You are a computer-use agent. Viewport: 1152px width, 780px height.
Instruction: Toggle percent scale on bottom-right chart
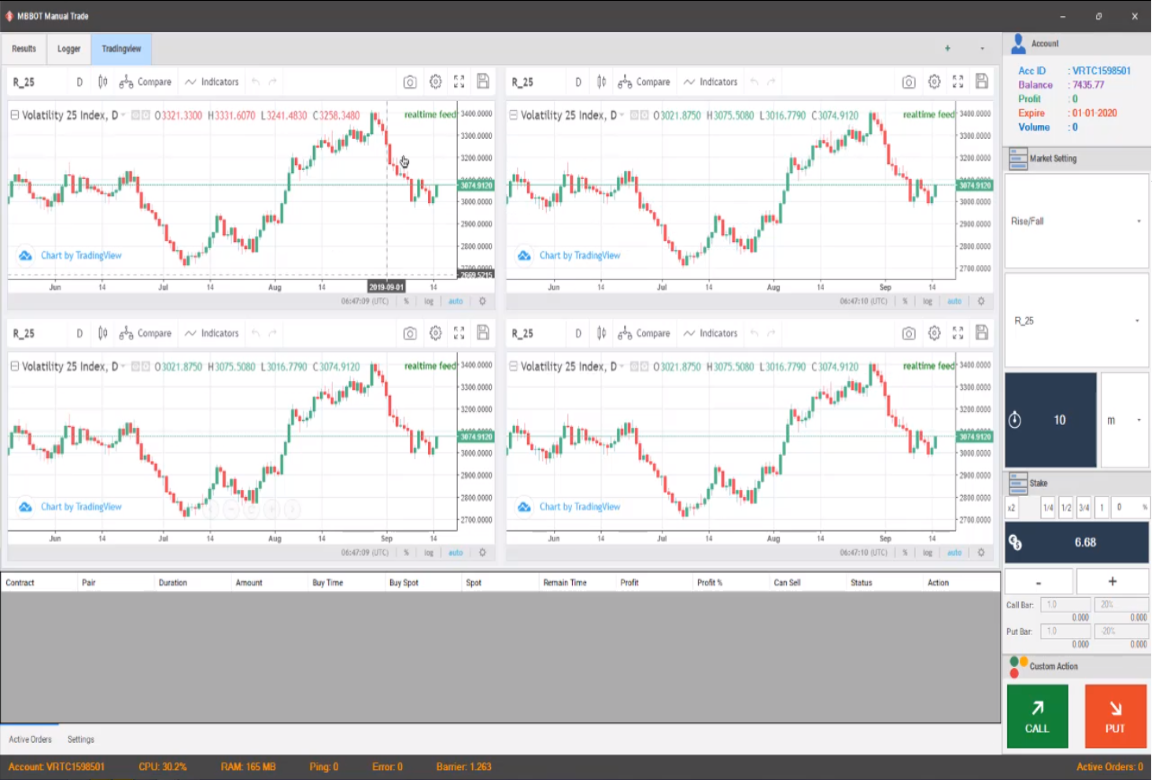coord(905,552)
